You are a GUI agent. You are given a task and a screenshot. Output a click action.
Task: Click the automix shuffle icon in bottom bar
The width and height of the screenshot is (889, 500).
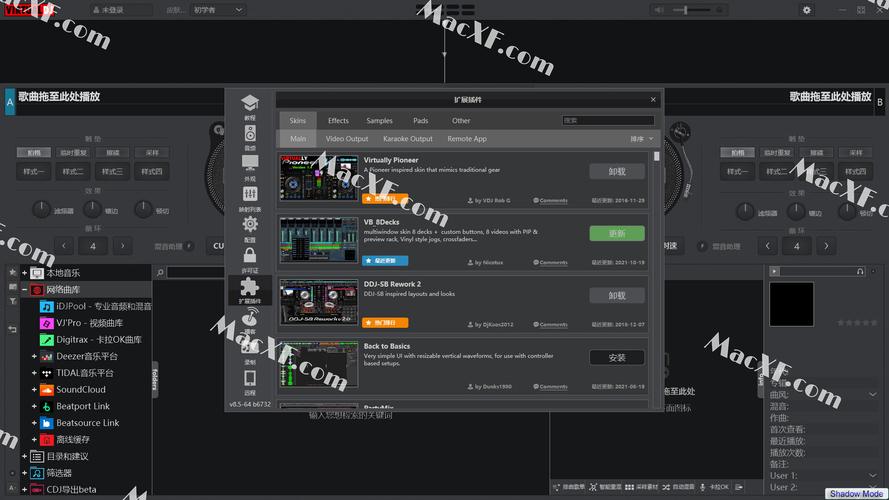(666, 487)
